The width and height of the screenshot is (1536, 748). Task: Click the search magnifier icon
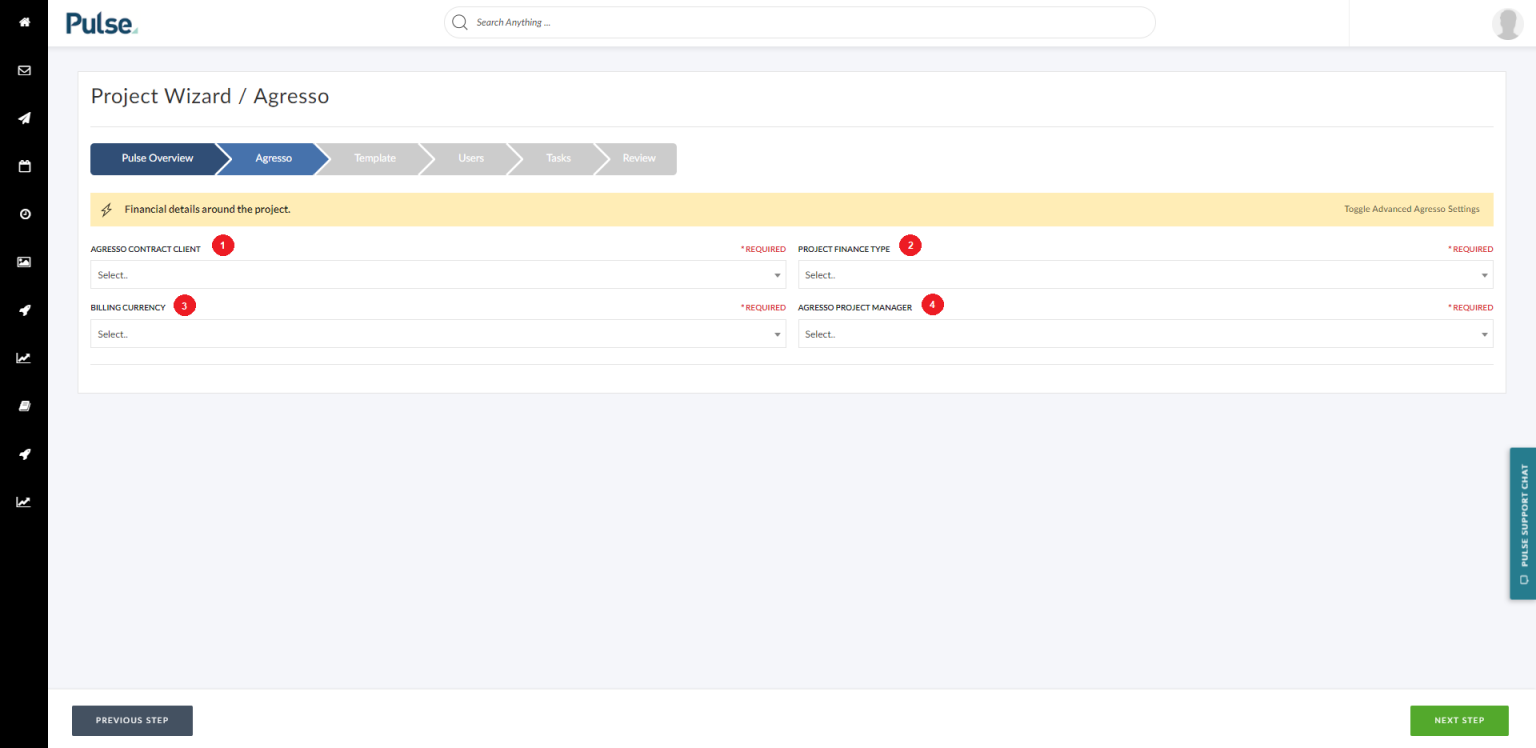459,21
